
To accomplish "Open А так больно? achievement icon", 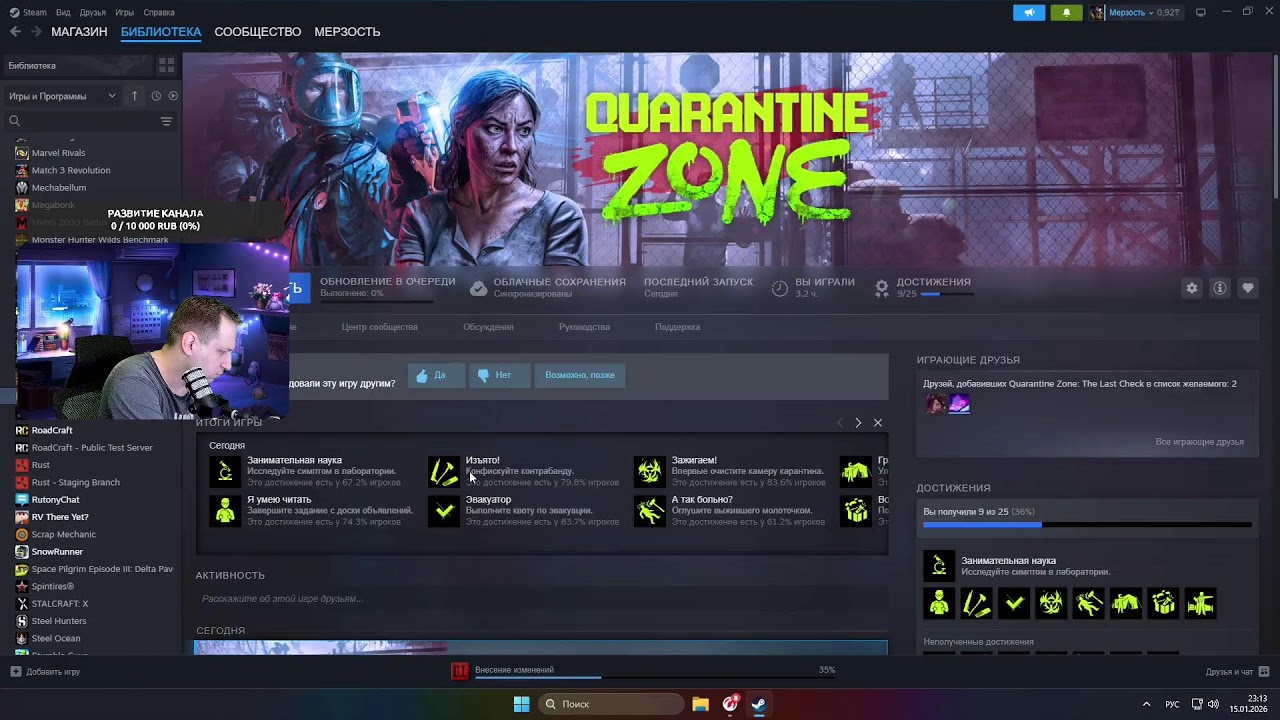I will (x=650, y=511).
